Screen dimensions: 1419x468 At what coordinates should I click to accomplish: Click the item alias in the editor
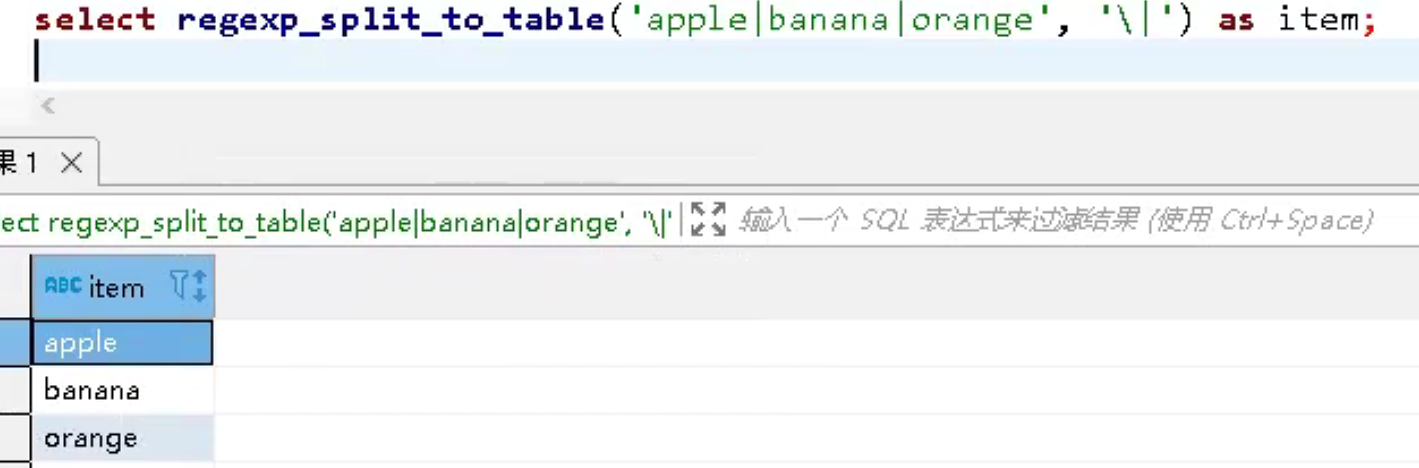[x=1319, y=20]
